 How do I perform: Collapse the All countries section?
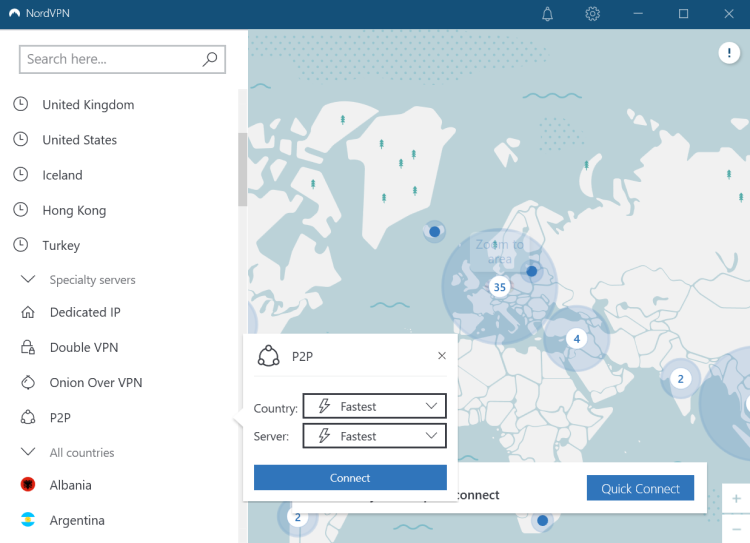28,452
